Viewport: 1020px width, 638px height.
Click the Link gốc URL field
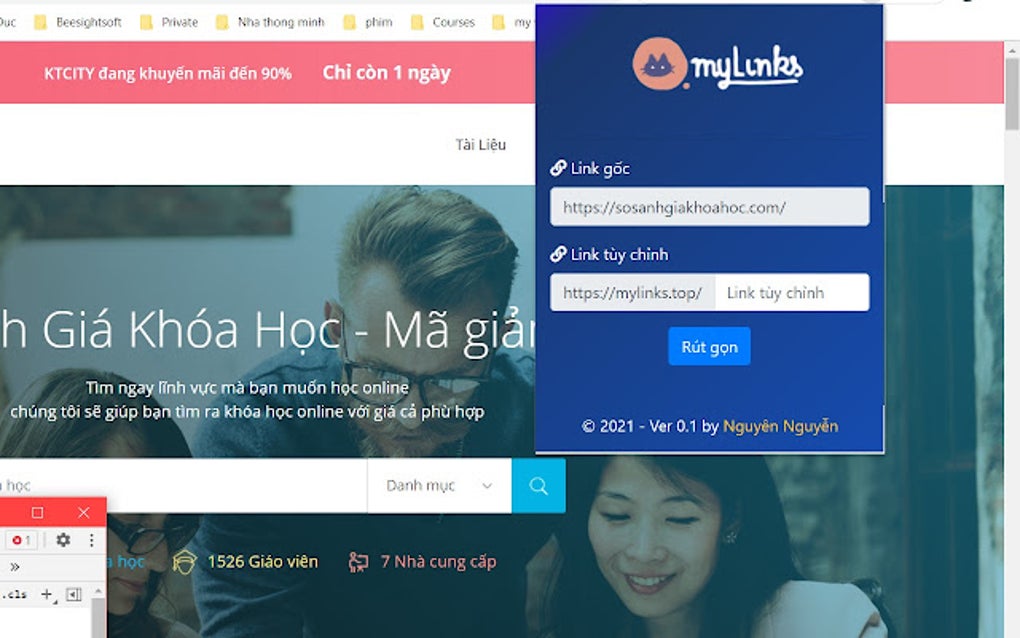tap(709, 207)
